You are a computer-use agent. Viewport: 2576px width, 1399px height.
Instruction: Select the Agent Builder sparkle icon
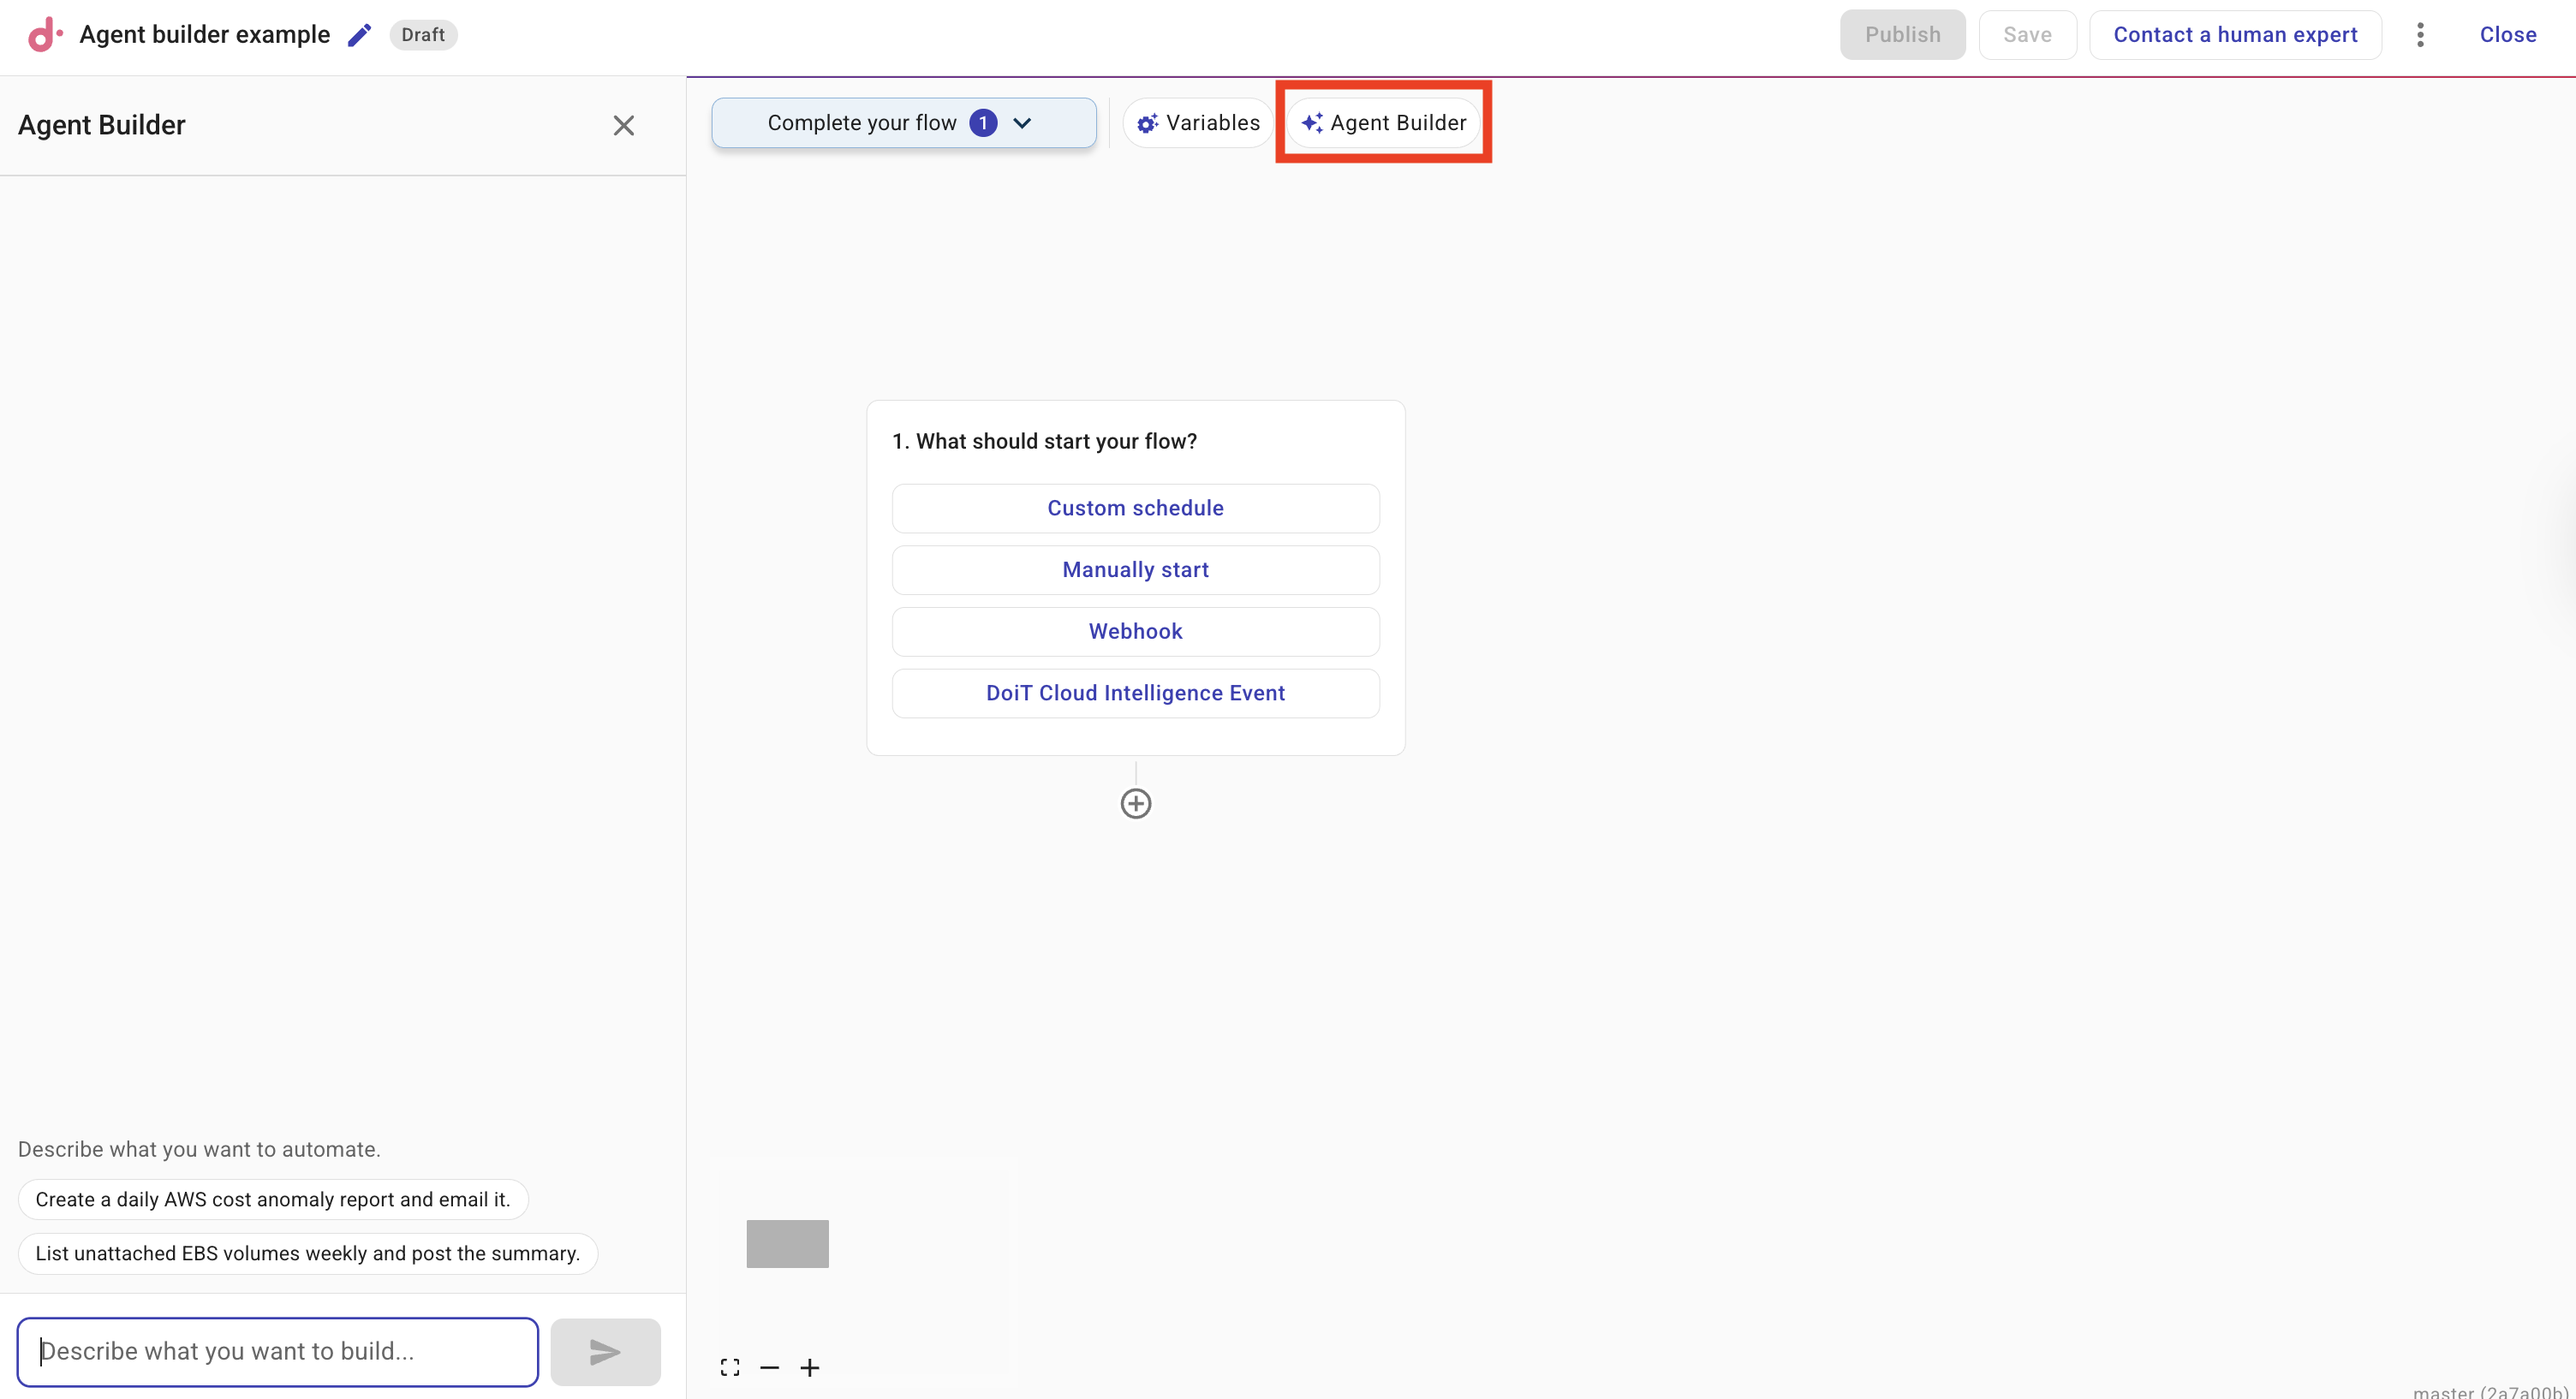(x=1311, y=122)
